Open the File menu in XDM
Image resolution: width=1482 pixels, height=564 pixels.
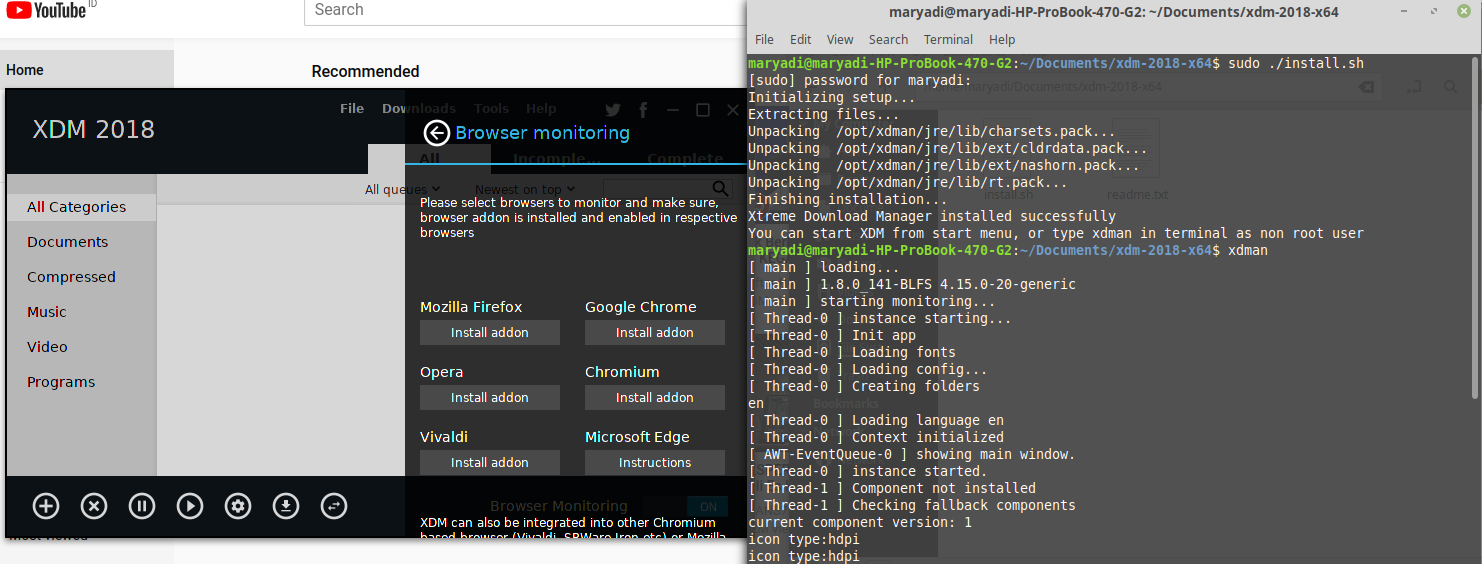(x=352, y=108)
